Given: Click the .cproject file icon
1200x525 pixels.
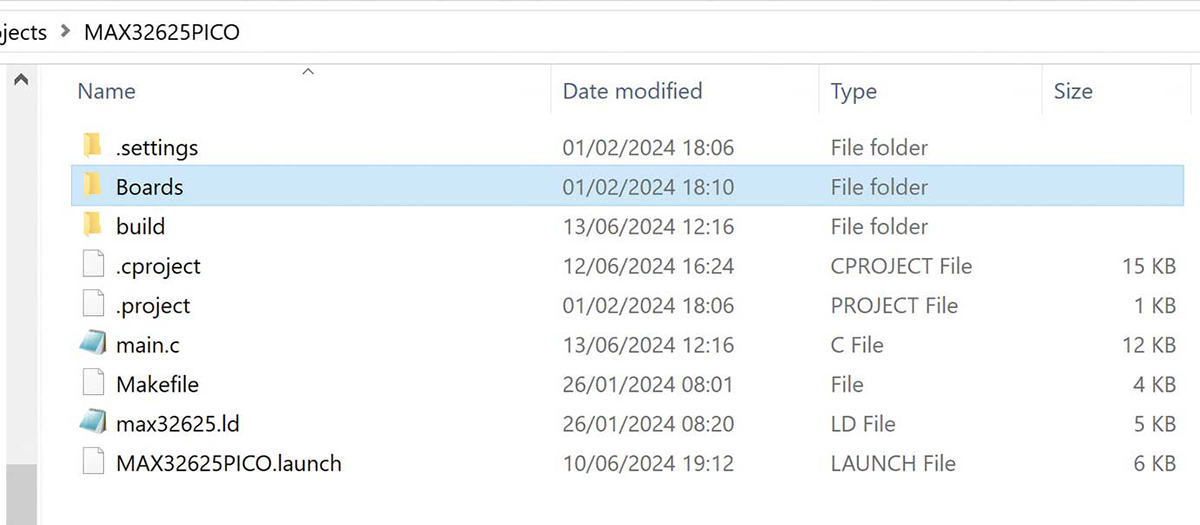Looking at the screenshot, I should pos(92,266).
